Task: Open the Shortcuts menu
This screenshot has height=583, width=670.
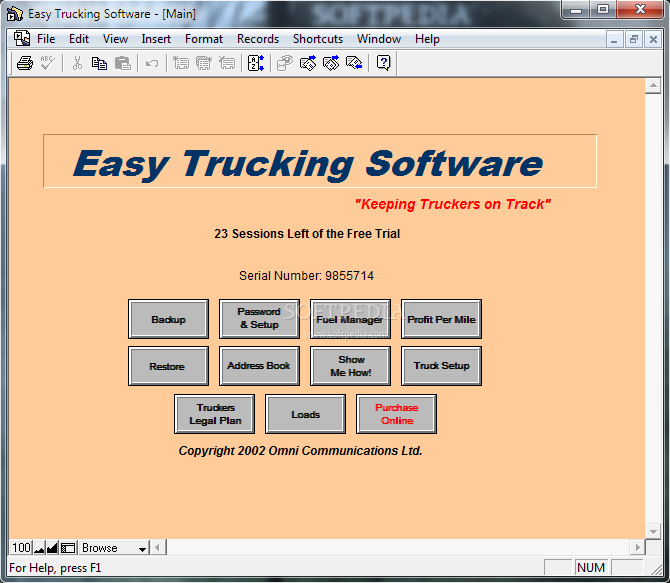Action: [x=318, y=39]
